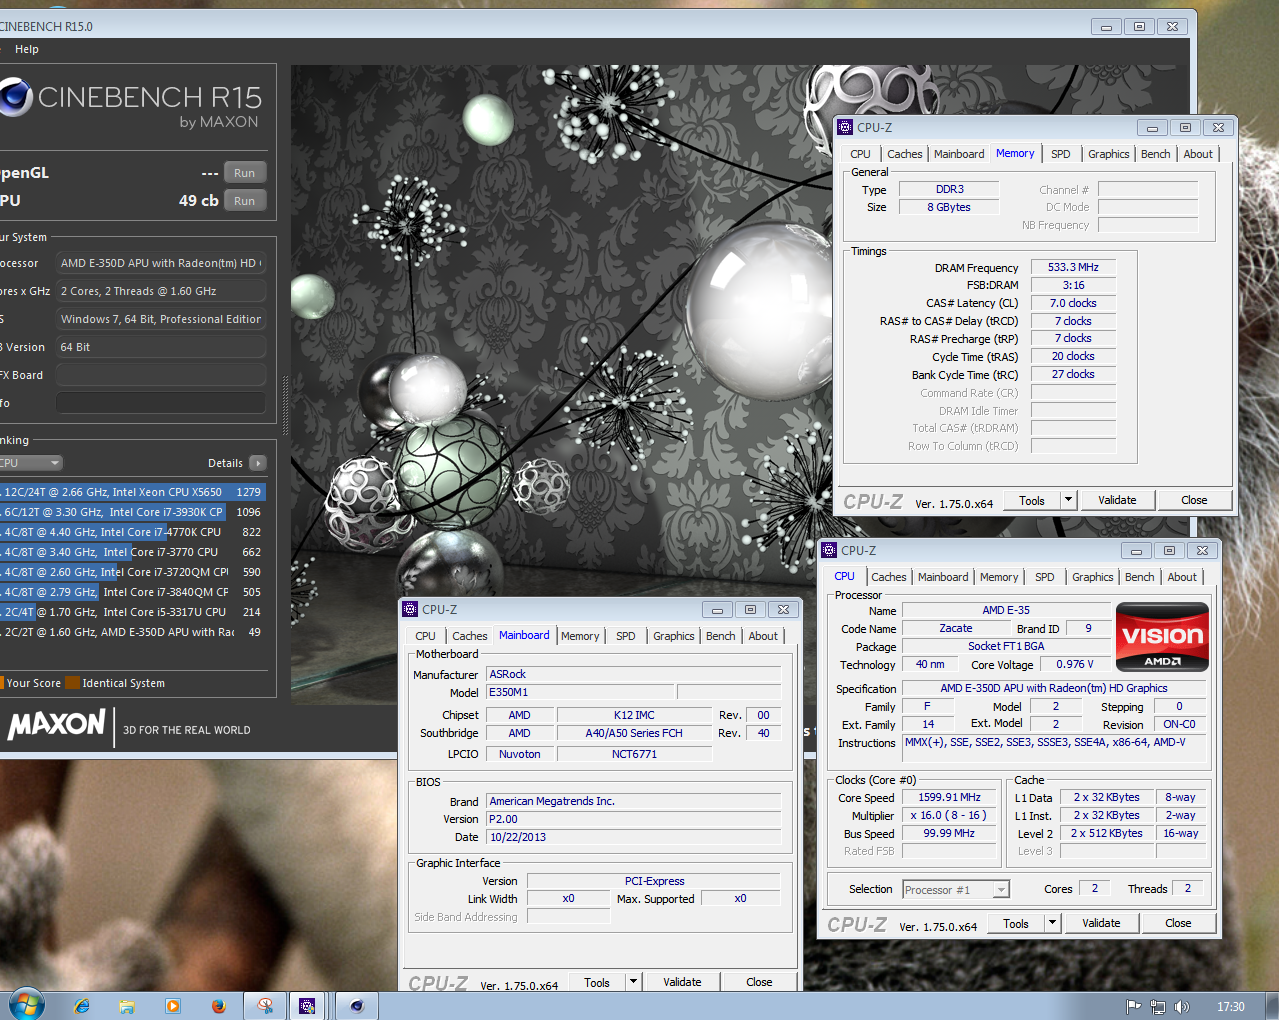Image resolution: width=1279 pixels, height=1020 pixels.
Task: Expand ranking Details arrow in Cinebench
Action: click(258, 463)
